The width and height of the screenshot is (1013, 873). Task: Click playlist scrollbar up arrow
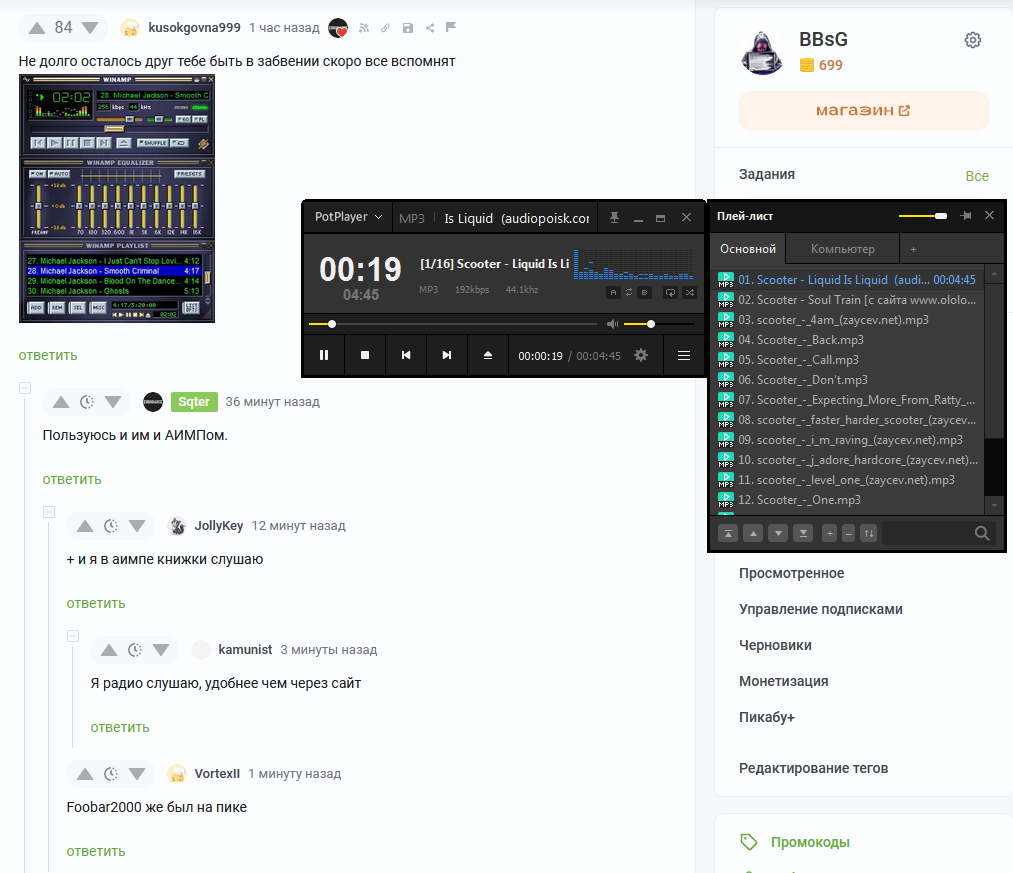[994, 274]
